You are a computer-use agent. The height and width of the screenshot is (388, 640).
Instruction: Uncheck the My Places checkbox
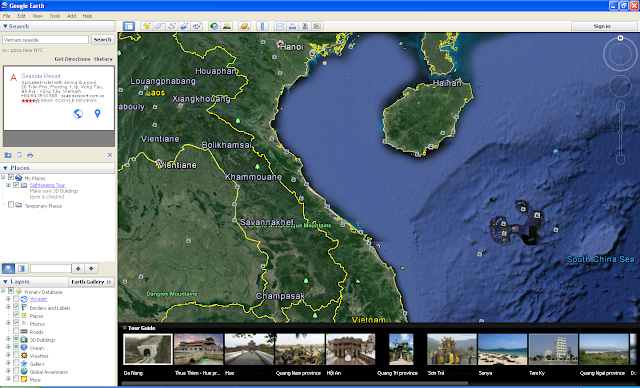[11, 177]
